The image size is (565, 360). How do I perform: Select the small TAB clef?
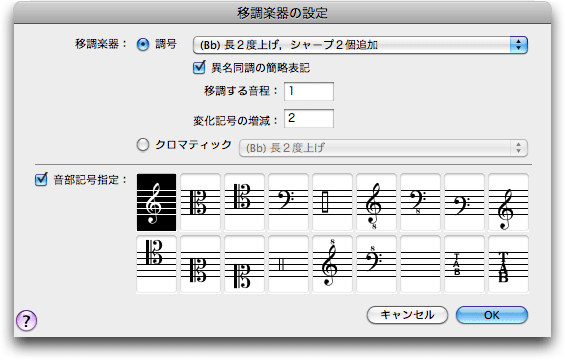click(464, 264)
